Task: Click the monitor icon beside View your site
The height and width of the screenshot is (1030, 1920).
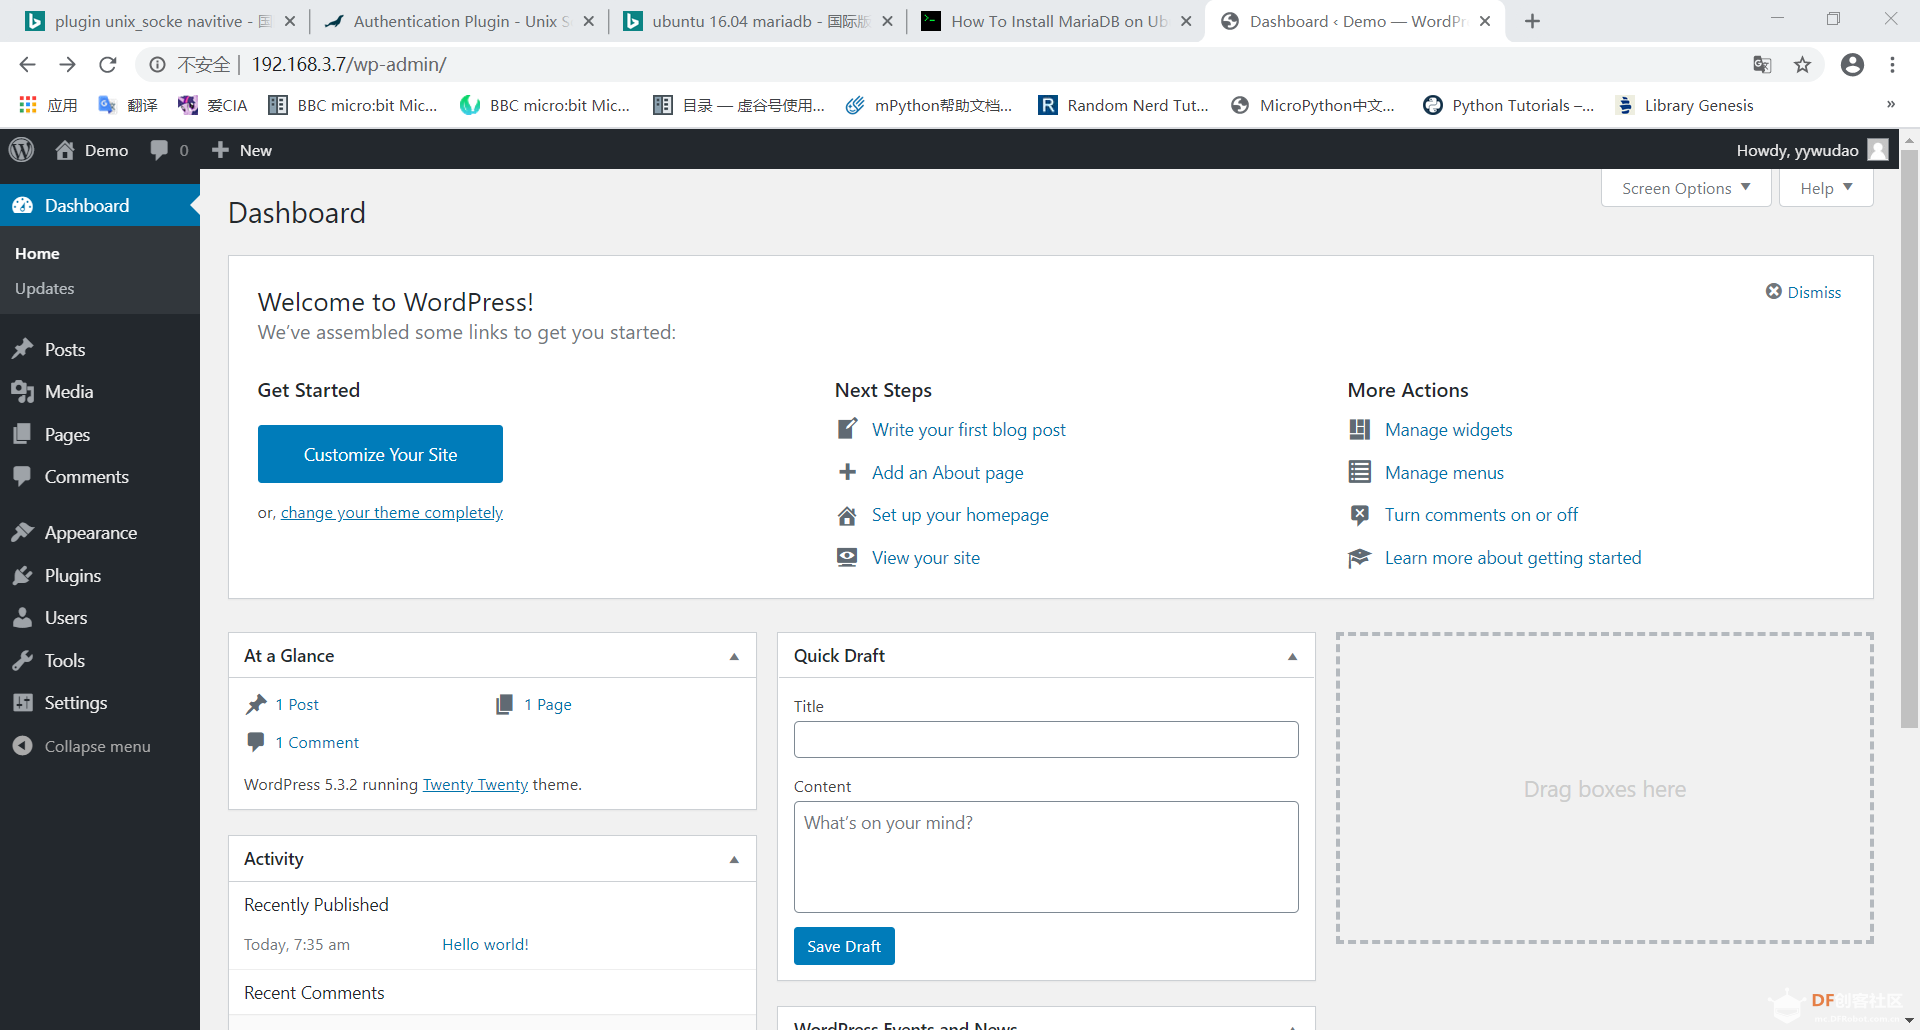Action: point(847,557)
